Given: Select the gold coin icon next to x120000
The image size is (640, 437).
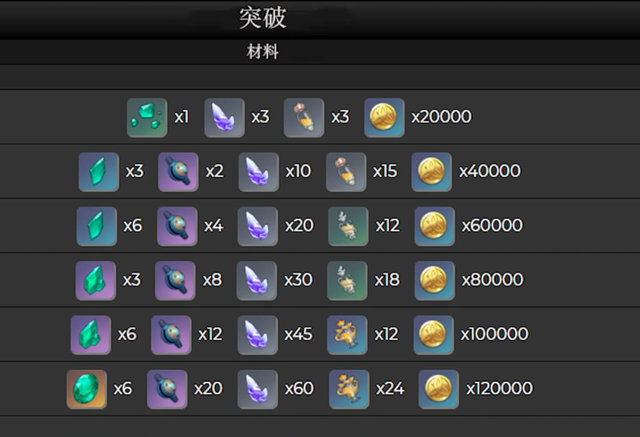Looking at the screenshot, I should (x=438, y=389).
